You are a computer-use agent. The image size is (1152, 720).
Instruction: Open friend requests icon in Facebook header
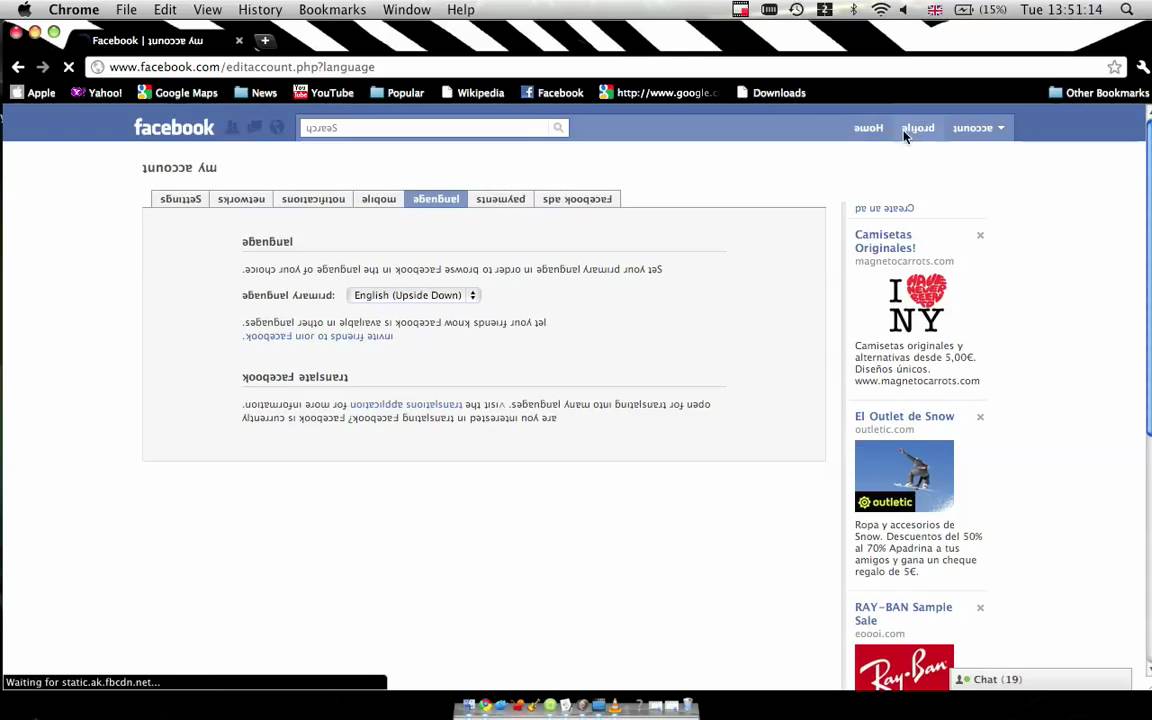point(232,127)
